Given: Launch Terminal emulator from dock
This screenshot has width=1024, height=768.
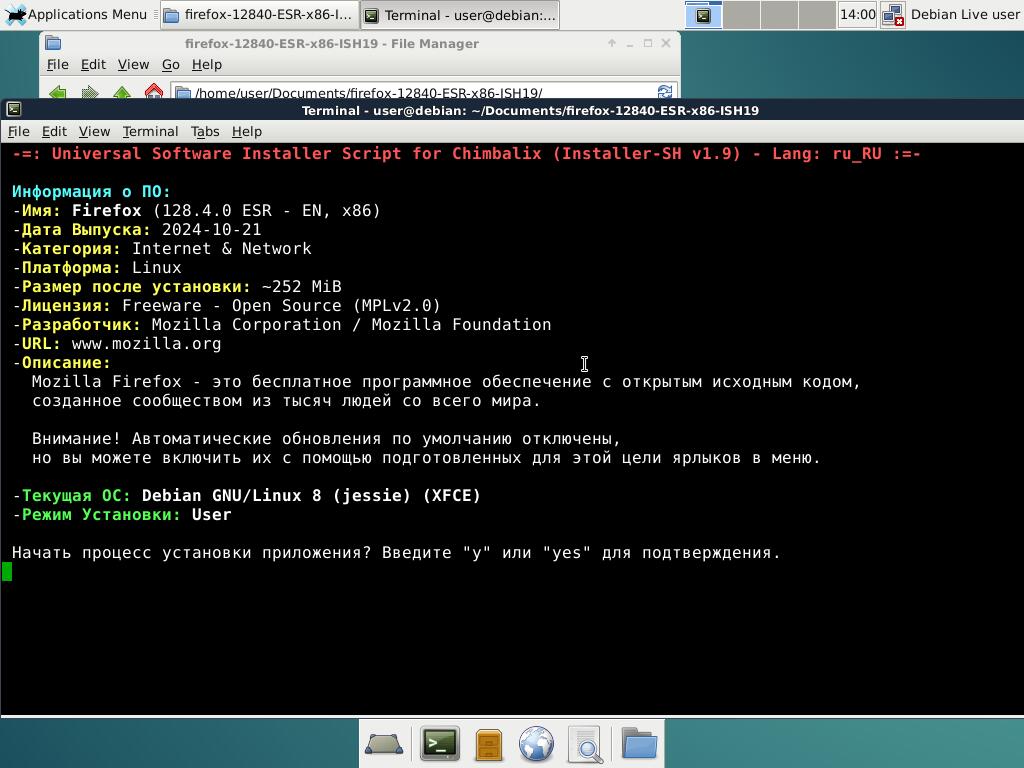Looking at the screenshot, I should (x=440, y=743).
